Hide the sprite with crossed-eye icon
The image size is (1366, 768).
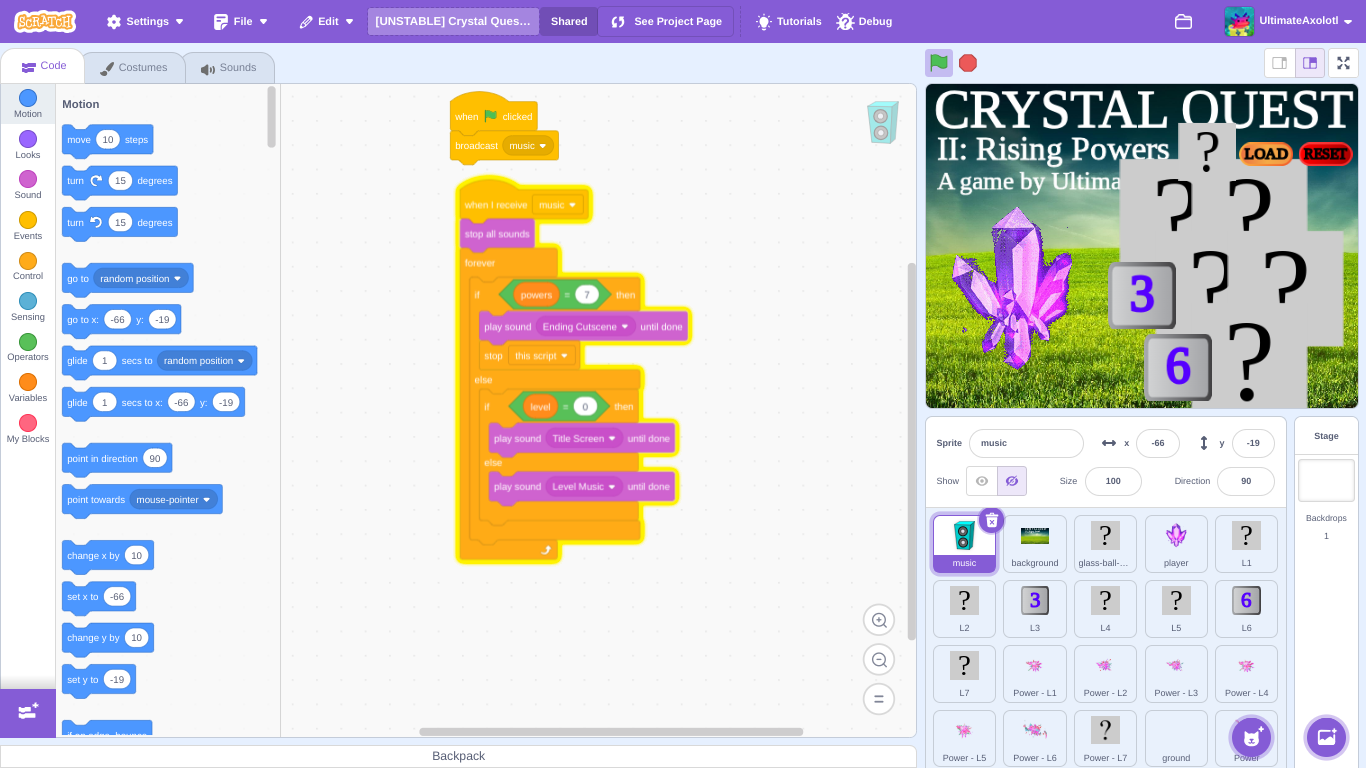(1011, 481)
